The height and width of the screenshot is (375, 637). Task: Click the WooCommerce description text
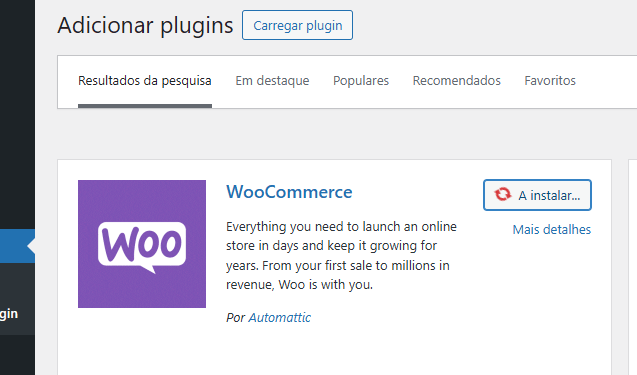tap(341, 256)
